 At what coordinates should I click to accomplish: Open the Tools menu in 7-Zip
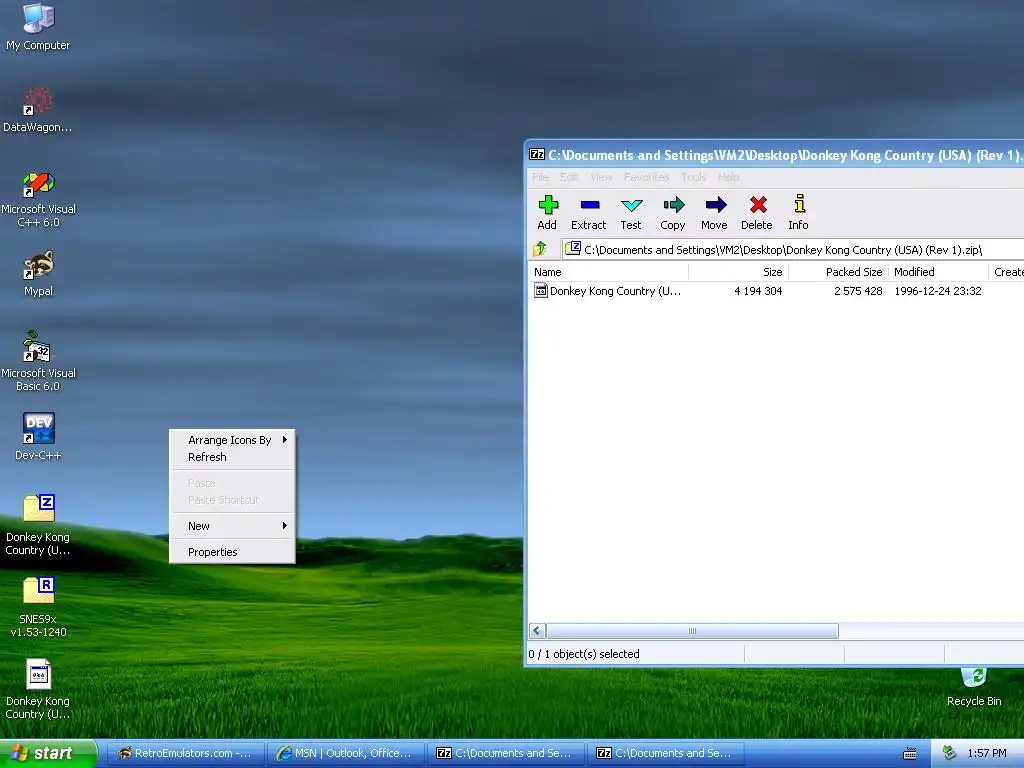click(x=694, y=177)
